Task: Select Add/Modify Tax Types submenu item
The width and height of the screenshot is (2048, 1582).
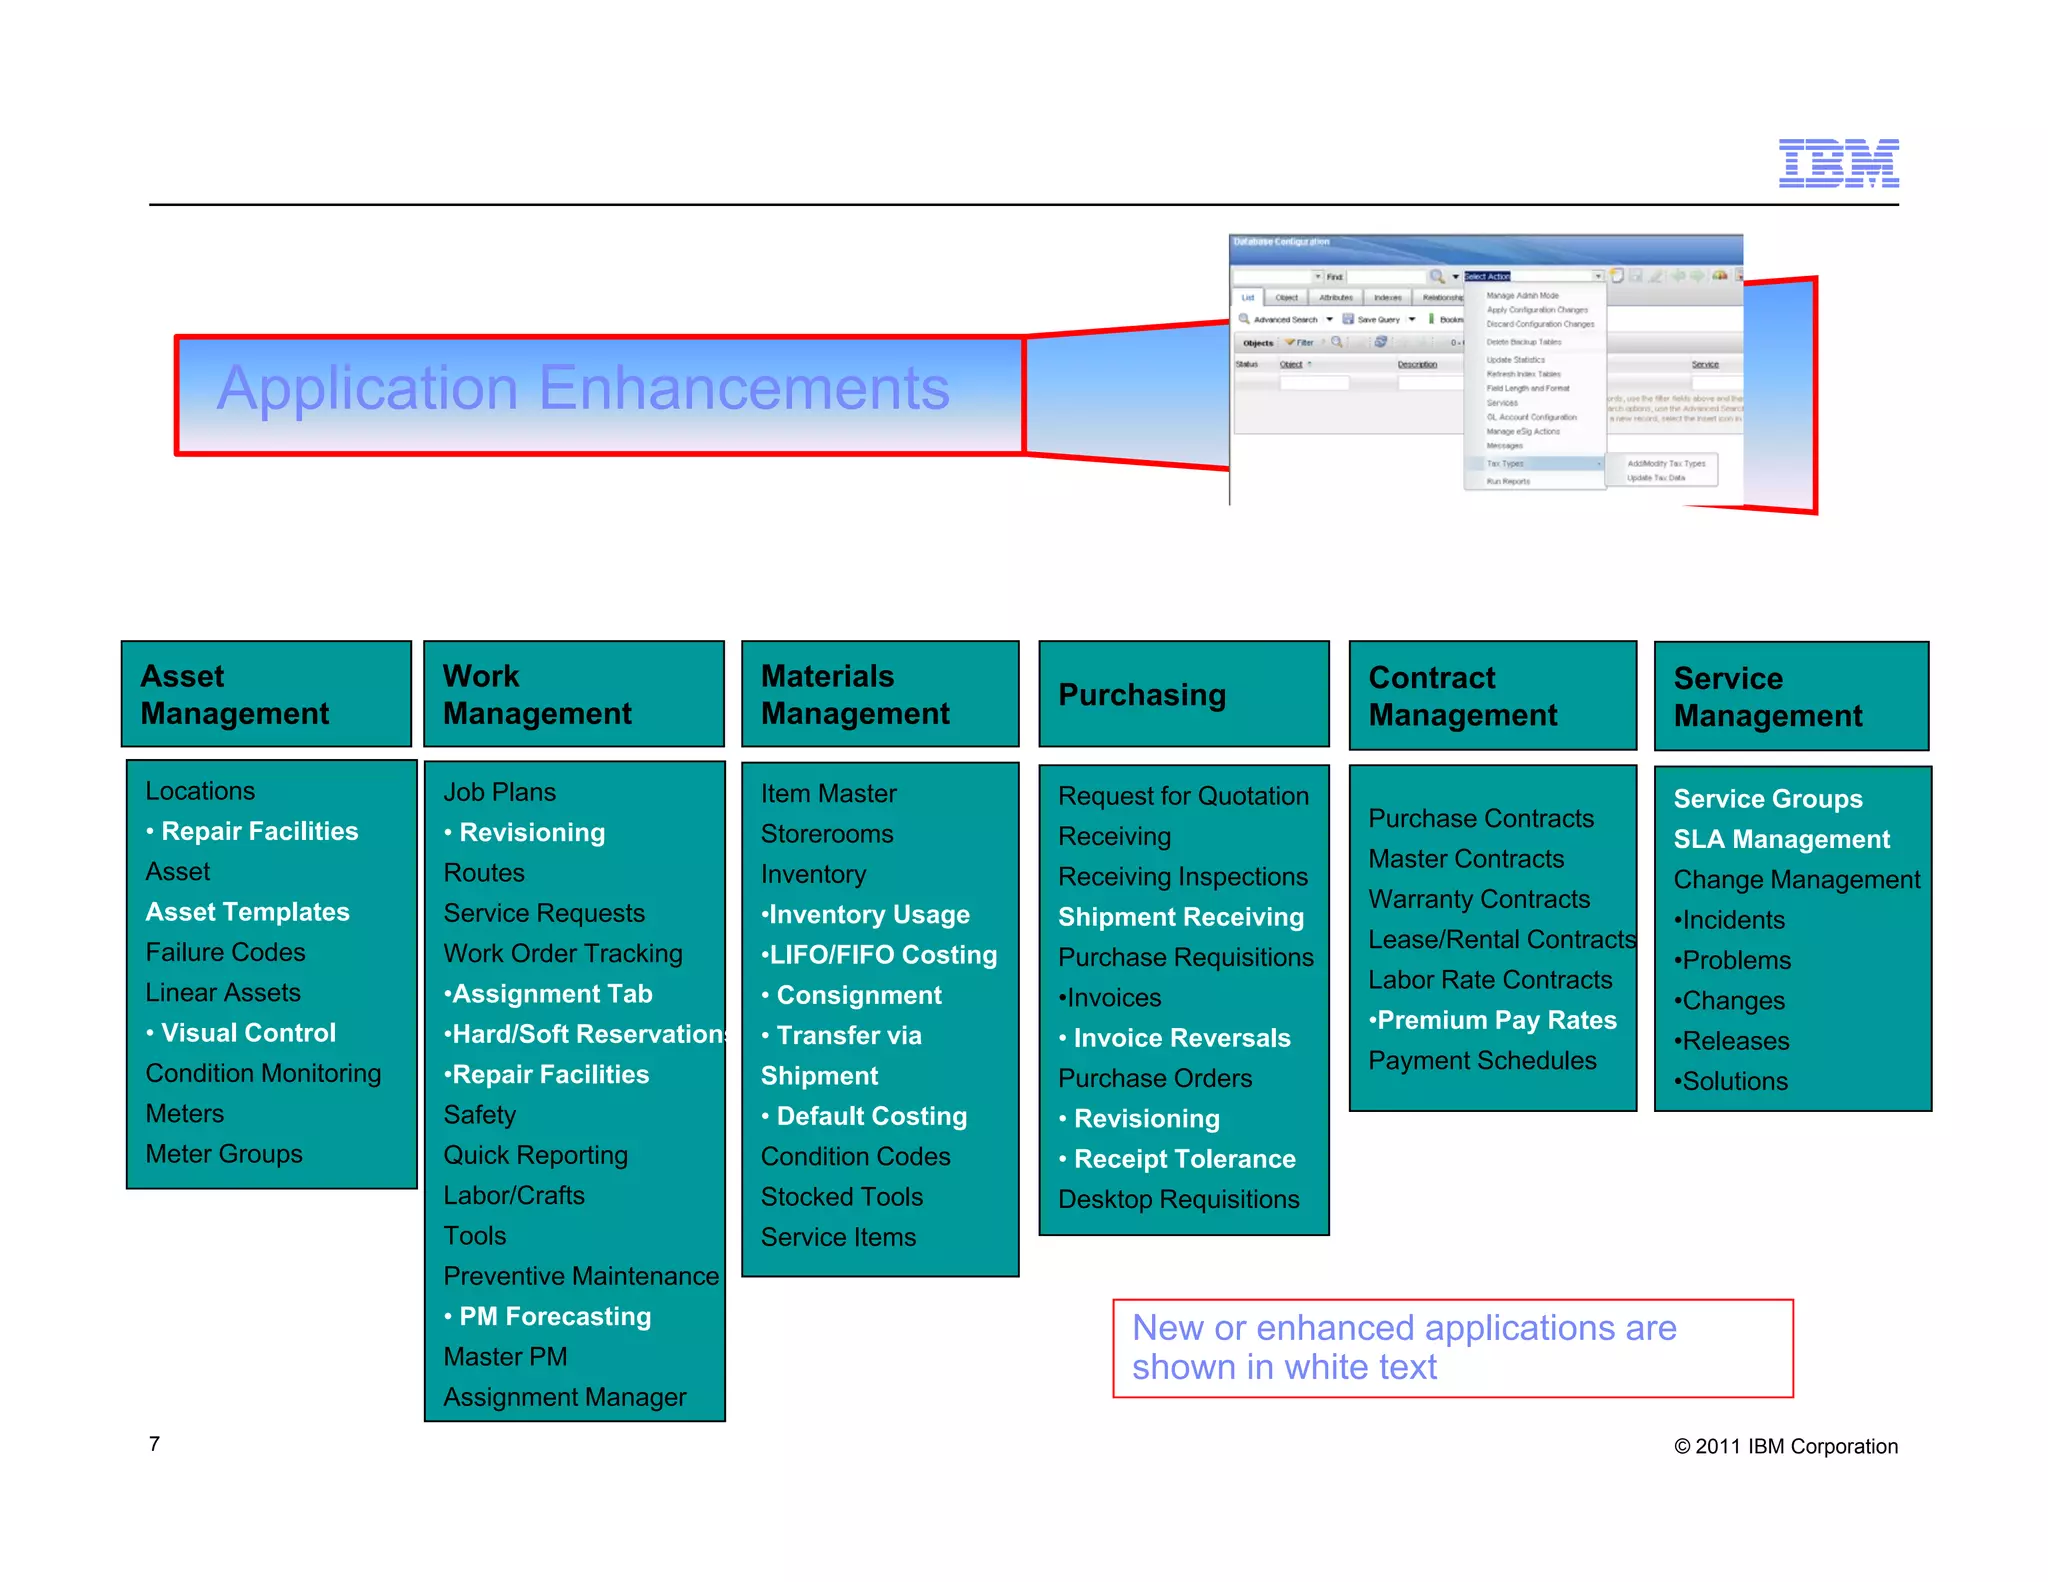Action: (x=1666, y=463)
